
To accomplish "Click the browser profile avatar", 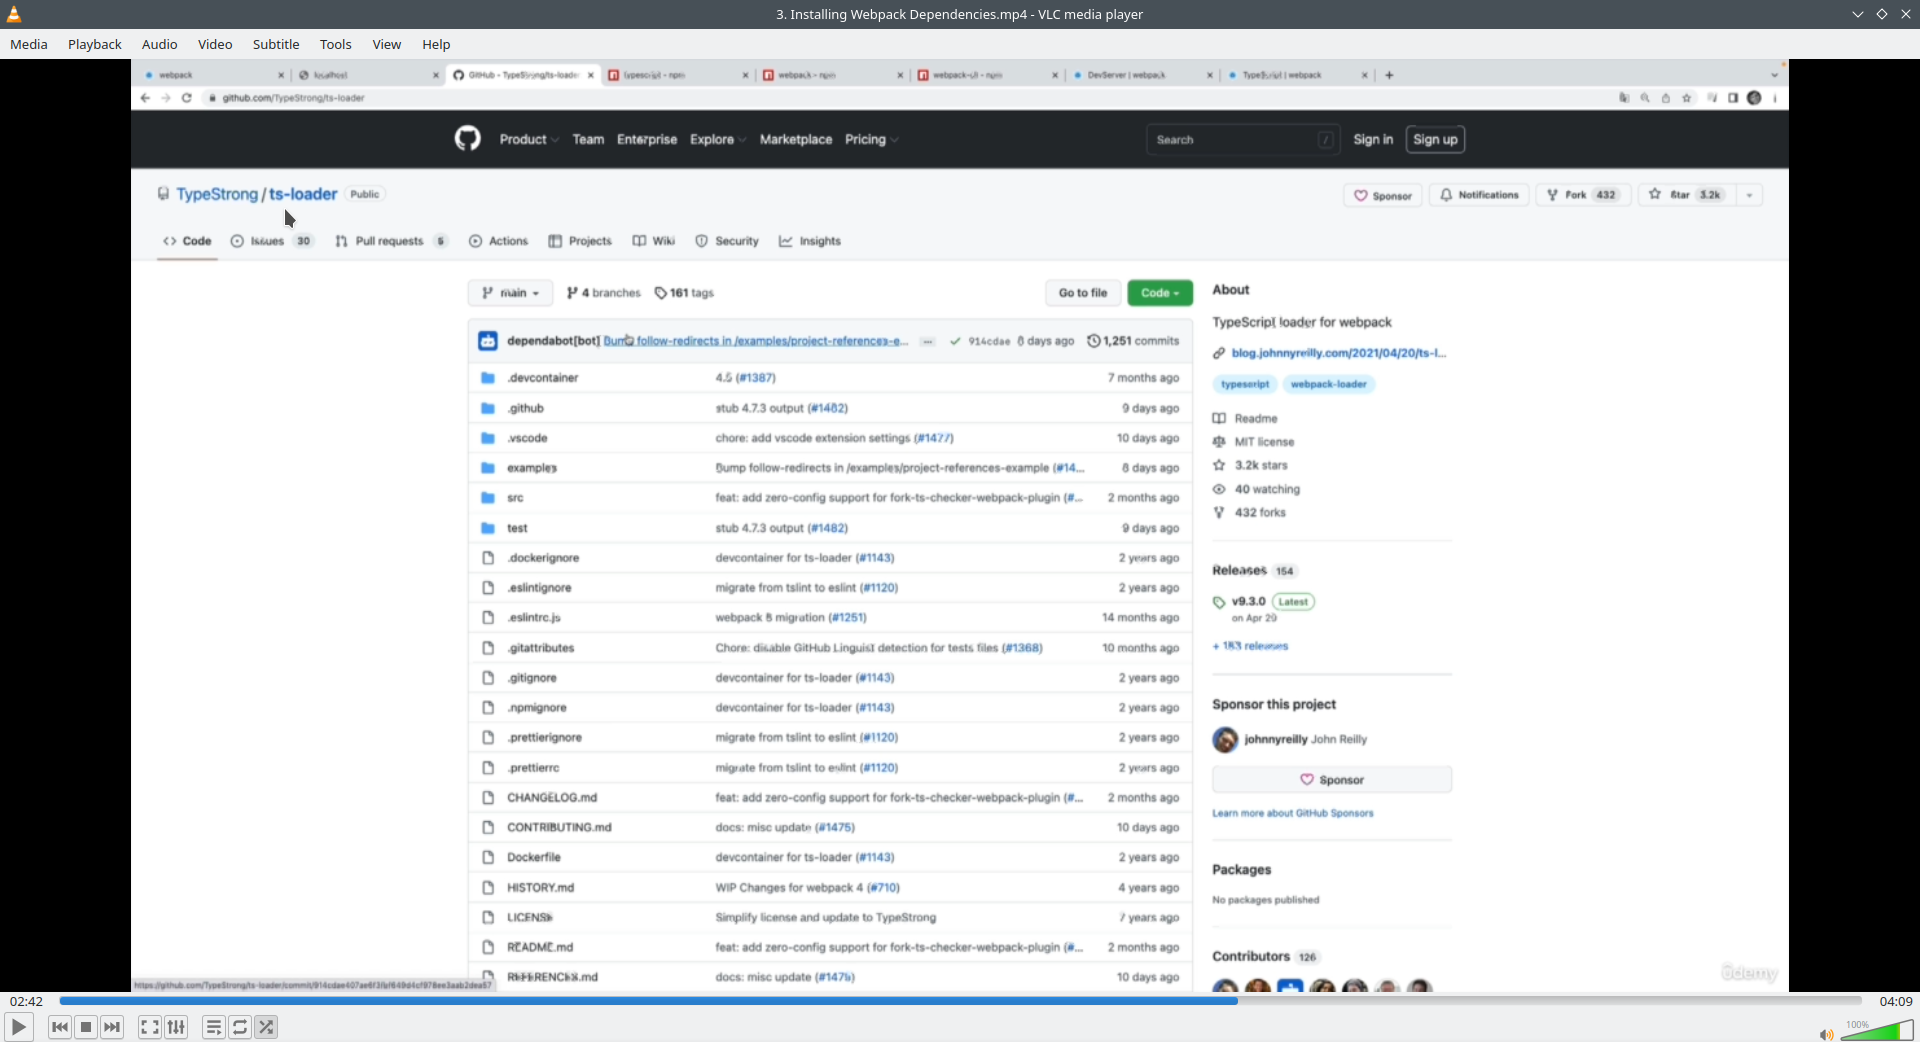I will (1754, 98).
